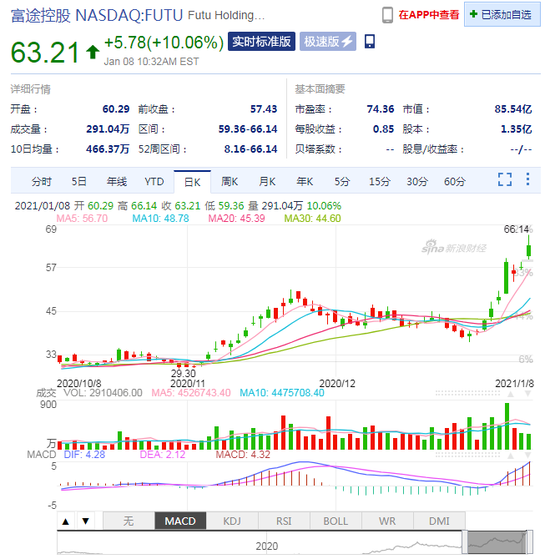Screen dimensions: 550x559
Task: Click the 成交量 value 291.04万
Action: coord(107,129)
